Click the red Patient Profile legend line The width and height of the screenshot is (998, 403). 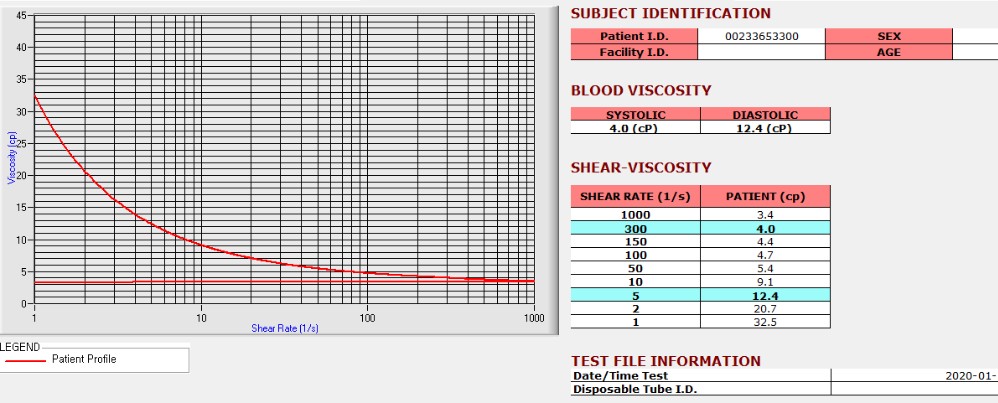click(x=25, y=360)
